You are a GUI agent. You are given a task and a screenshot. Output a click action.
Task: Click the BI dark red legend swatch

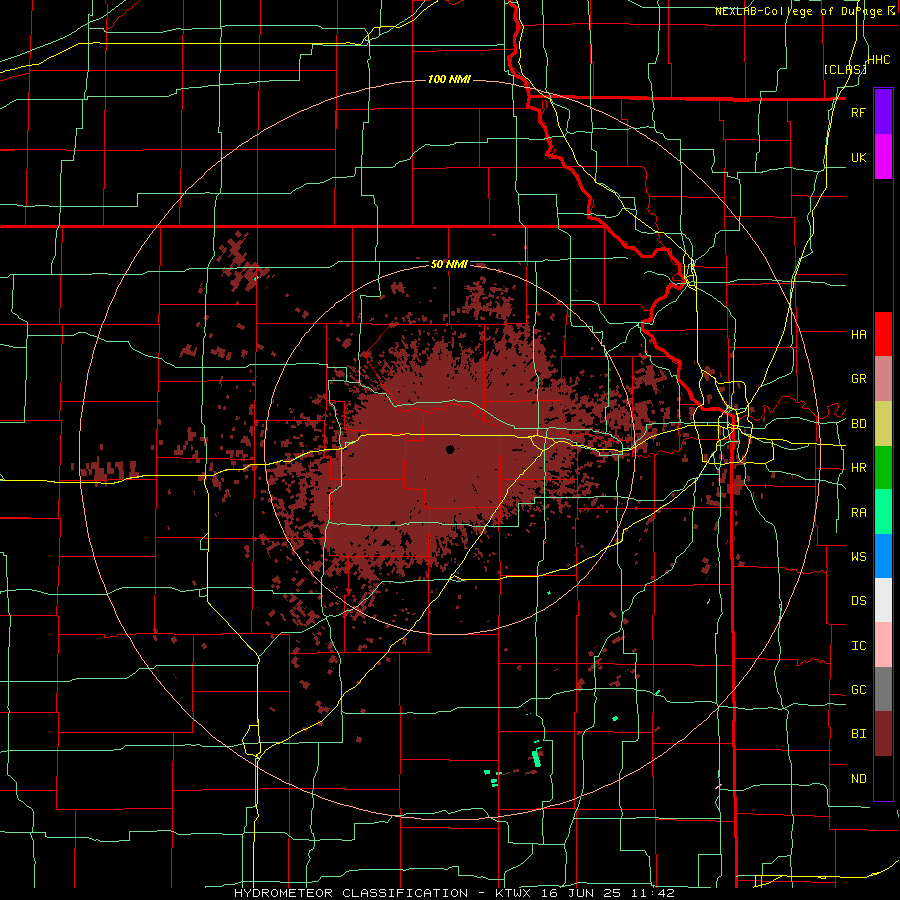coord(883,734)
